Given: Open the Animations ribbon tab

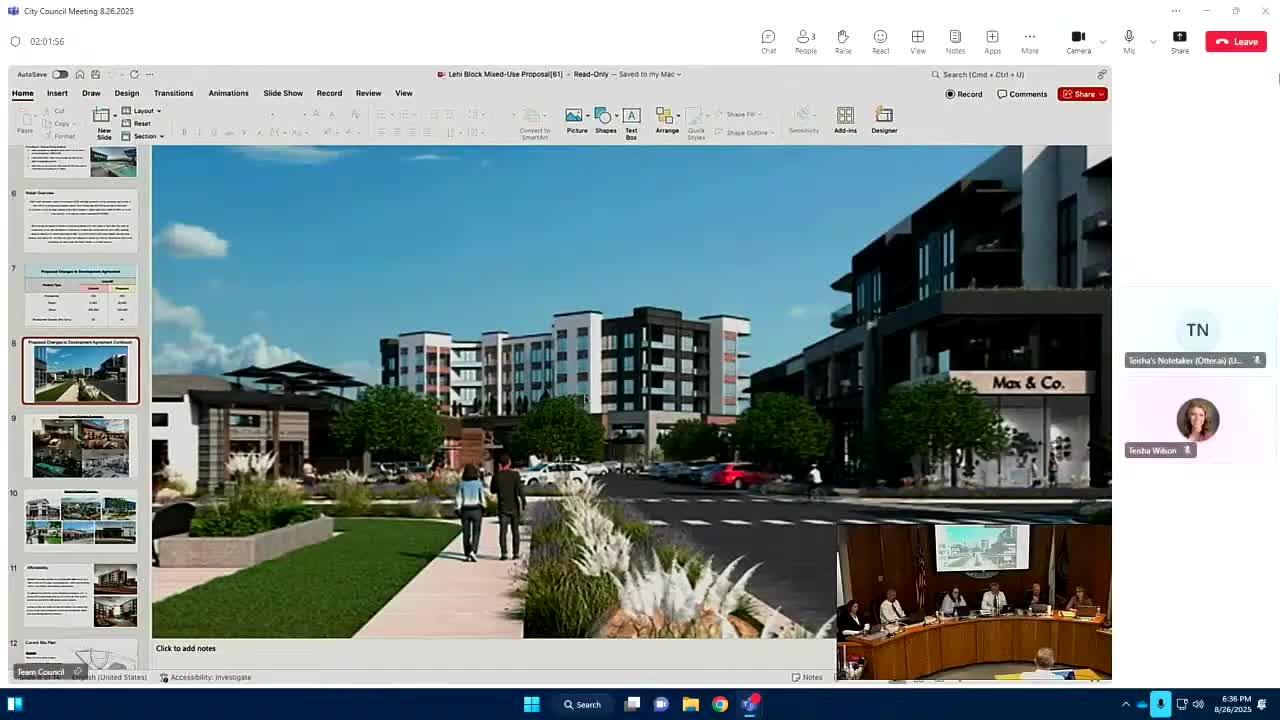Looking at the screenshot, I should tap(228, 93).
